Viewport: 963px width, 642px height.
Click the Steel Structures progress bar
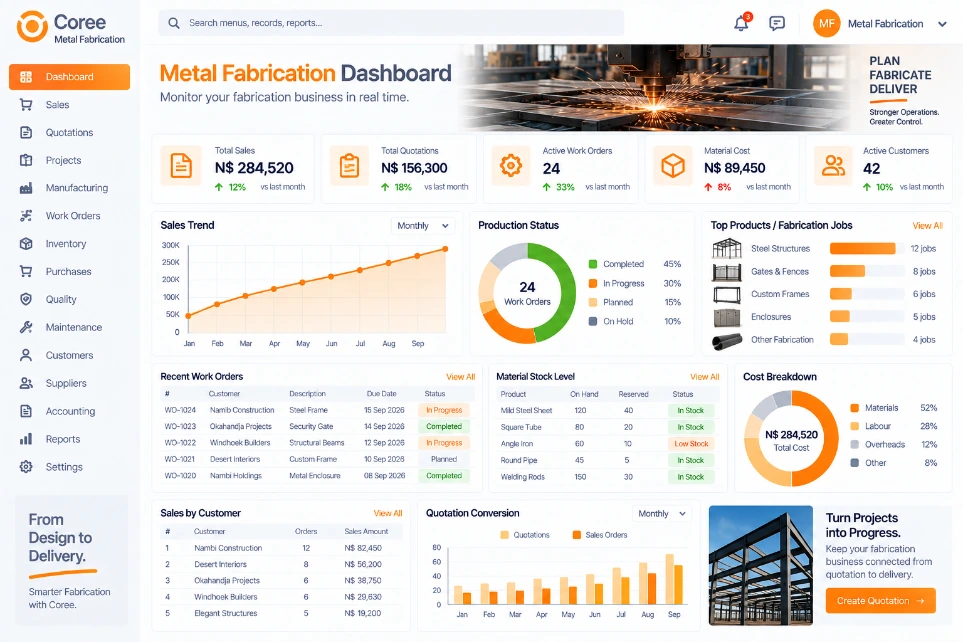click(867, 249)
